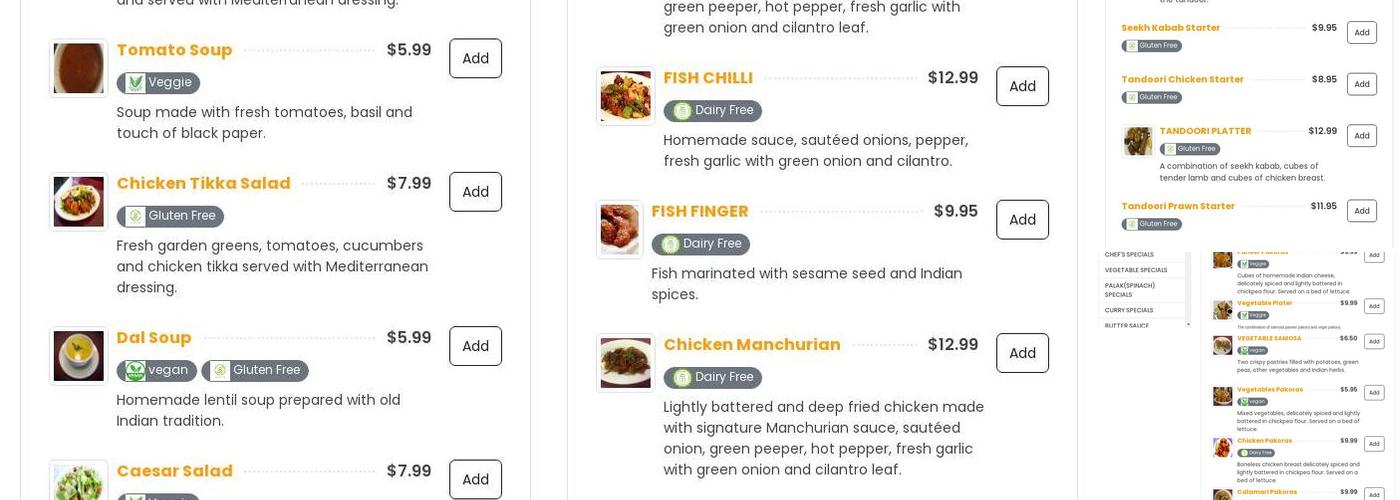Click the Gluten Free icon under TANDOORI PLATTER
Viewport: 1400px width, 500px height.
coord(1169,149)
